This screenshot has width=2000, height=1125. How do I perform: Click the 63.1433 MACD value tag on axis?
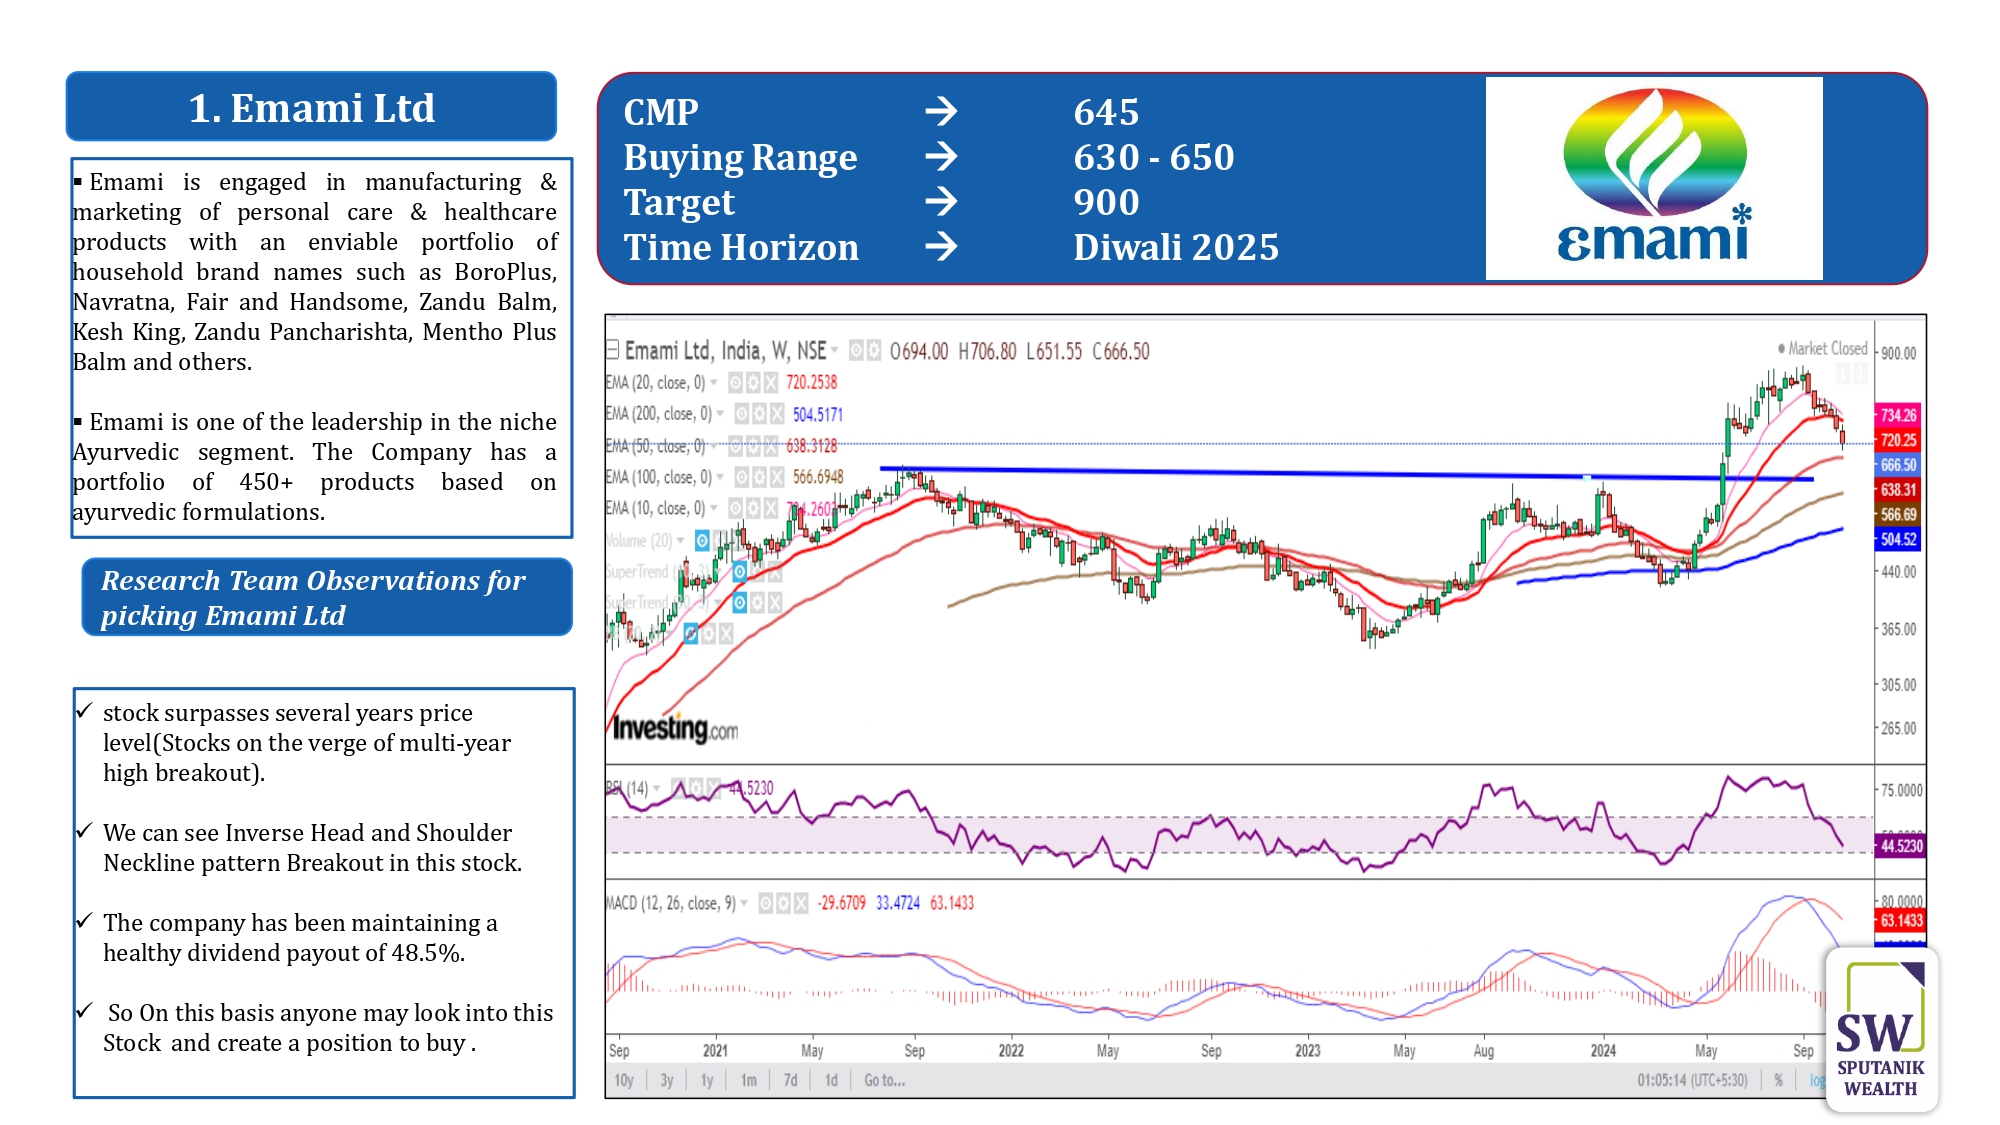1900,921
